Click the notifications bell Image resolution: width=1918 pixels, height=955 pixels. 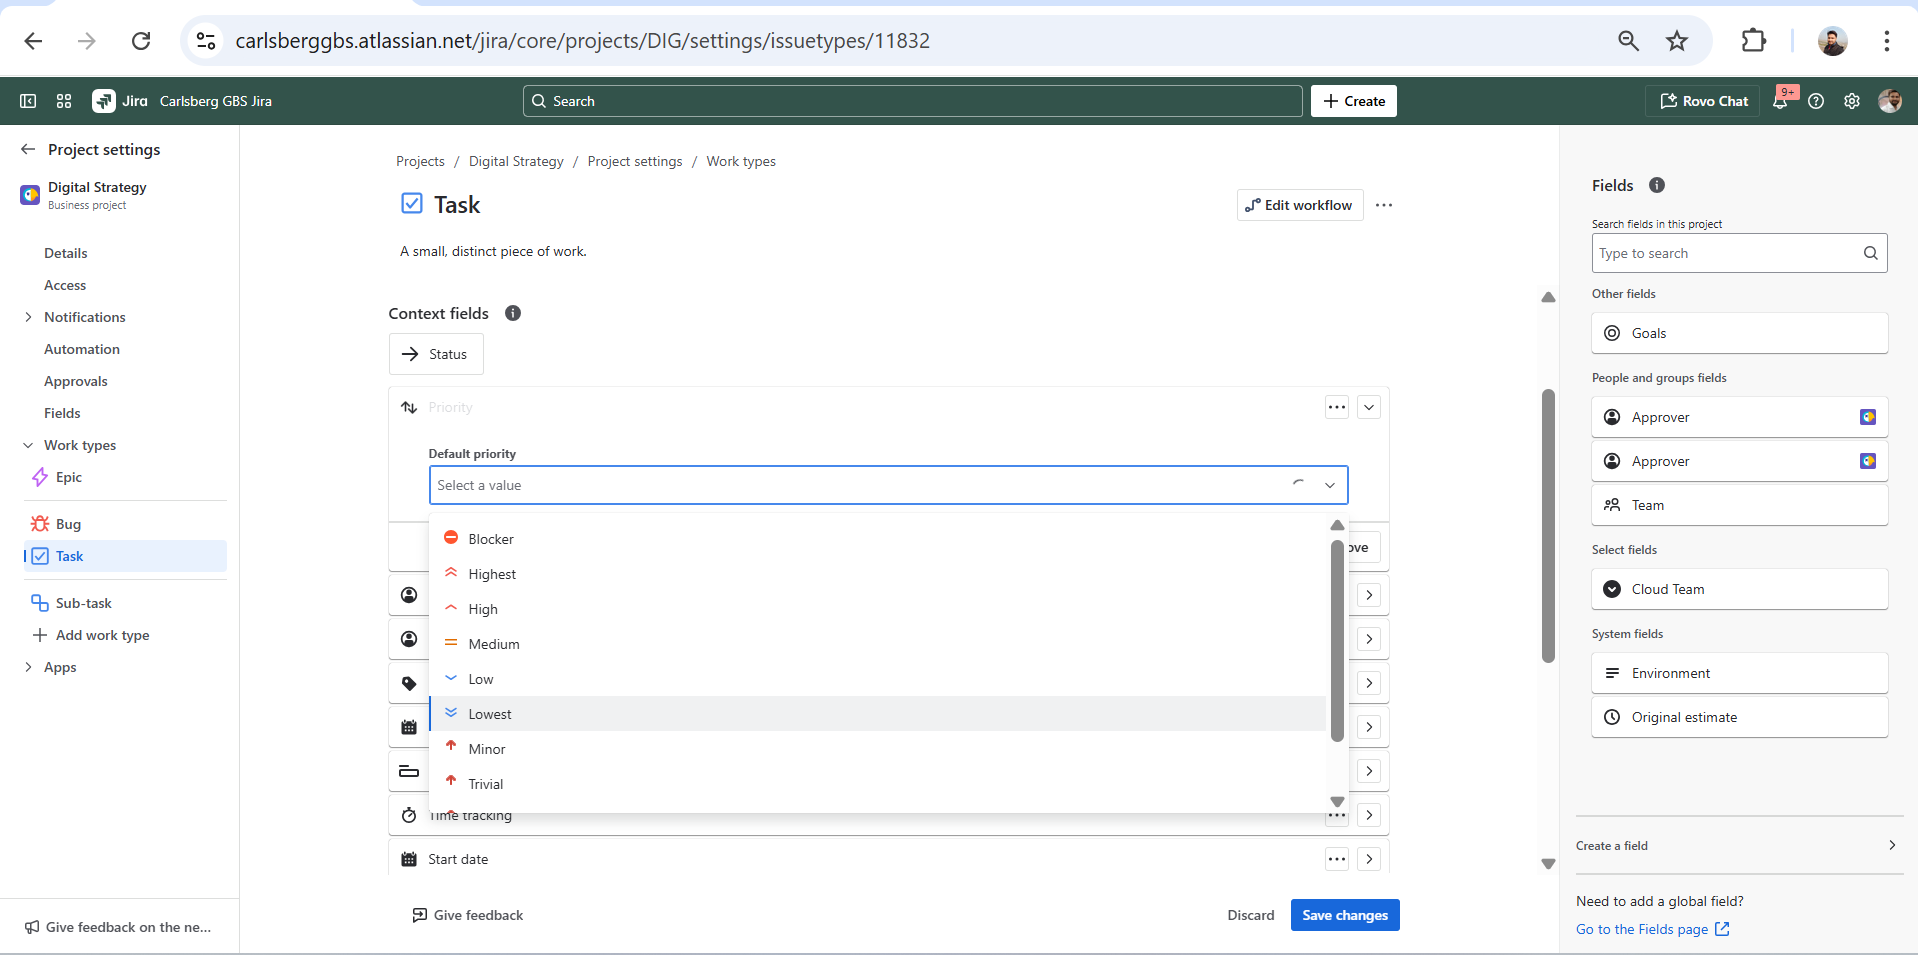pyautogui.click(x=1782, y=100)
